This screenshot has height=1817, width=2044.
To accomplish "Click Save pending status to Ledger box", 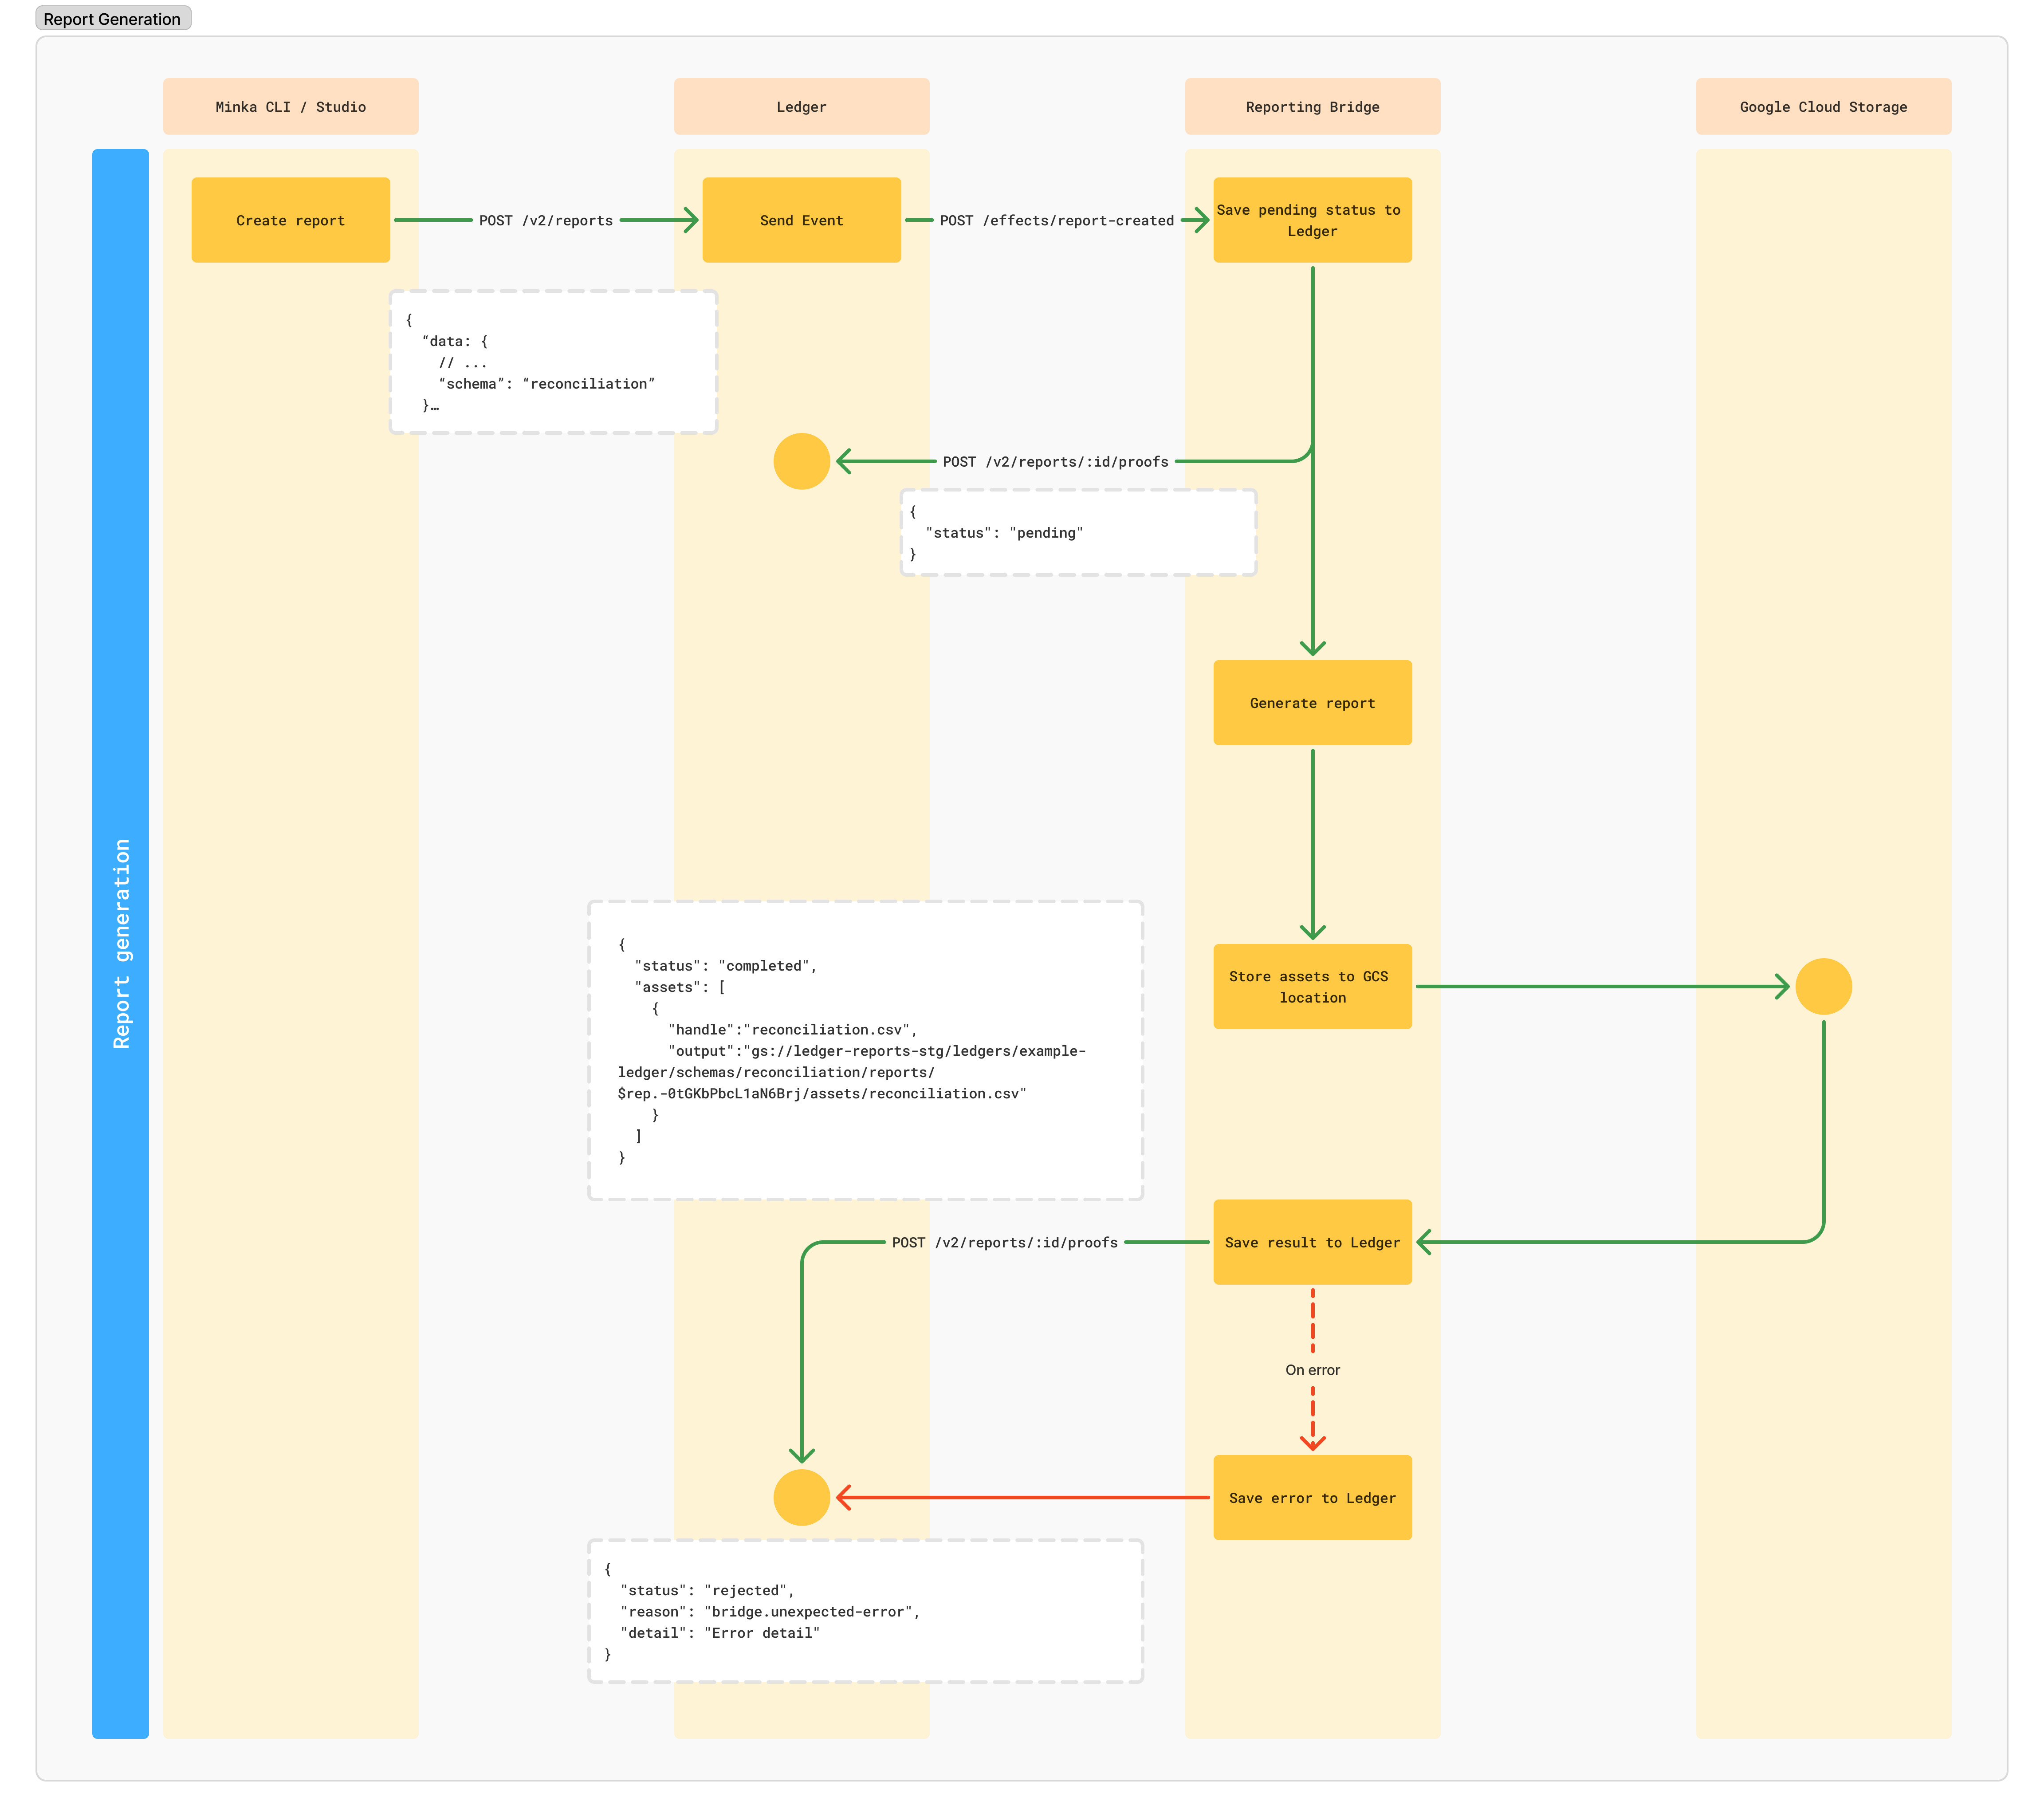I will pyautogui.click(x=1312, y=220).
